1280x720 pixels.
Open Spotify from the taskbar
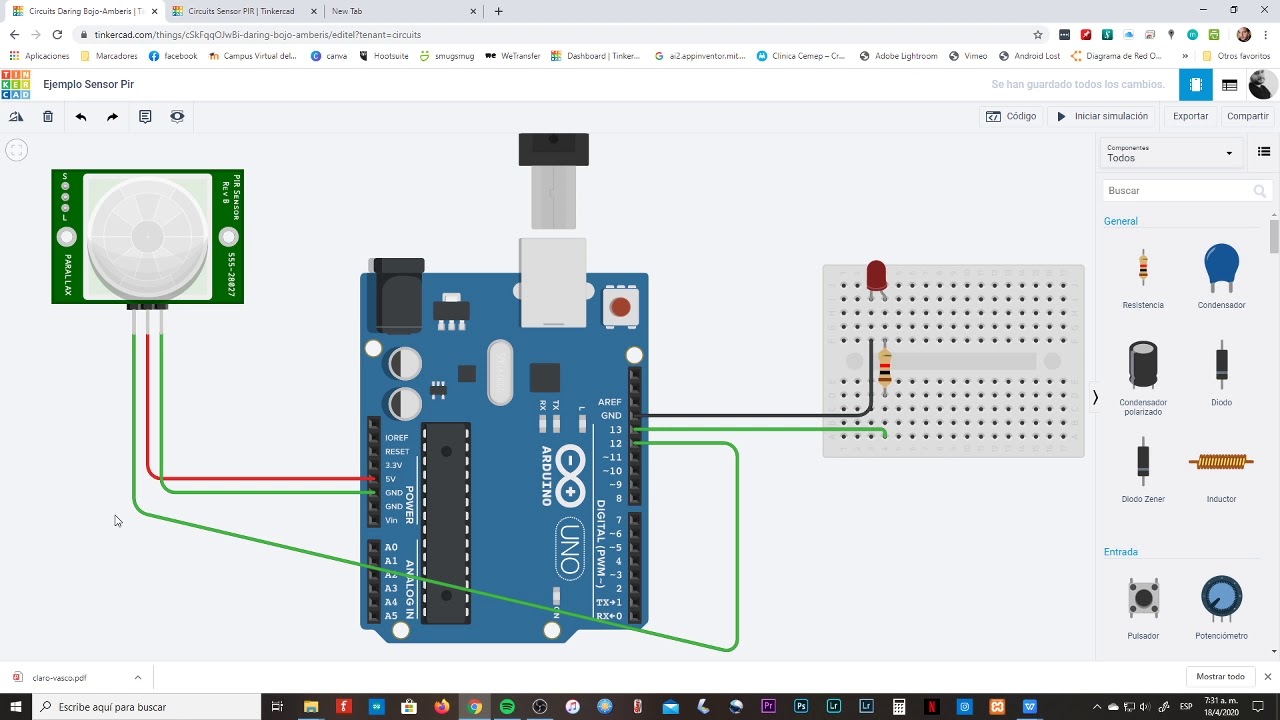coord(507,706)
